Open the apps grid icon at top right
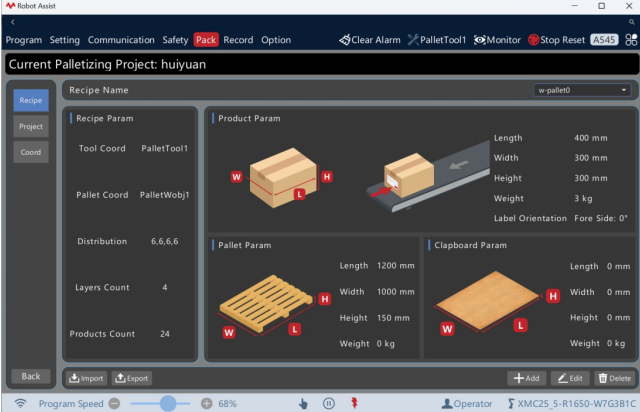 point(631,40)
